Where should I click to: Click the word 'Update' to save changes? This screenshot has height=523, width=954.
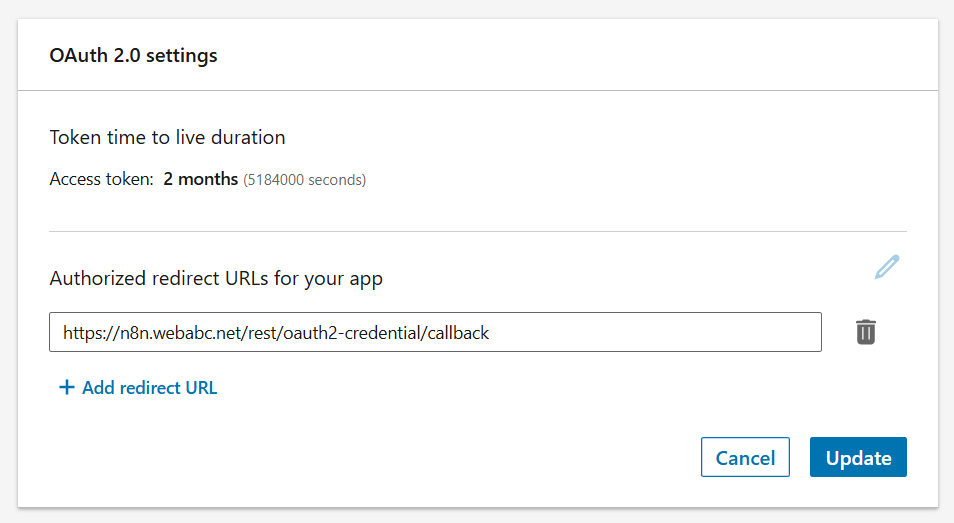pyautogui.click(x=858, y=458)
